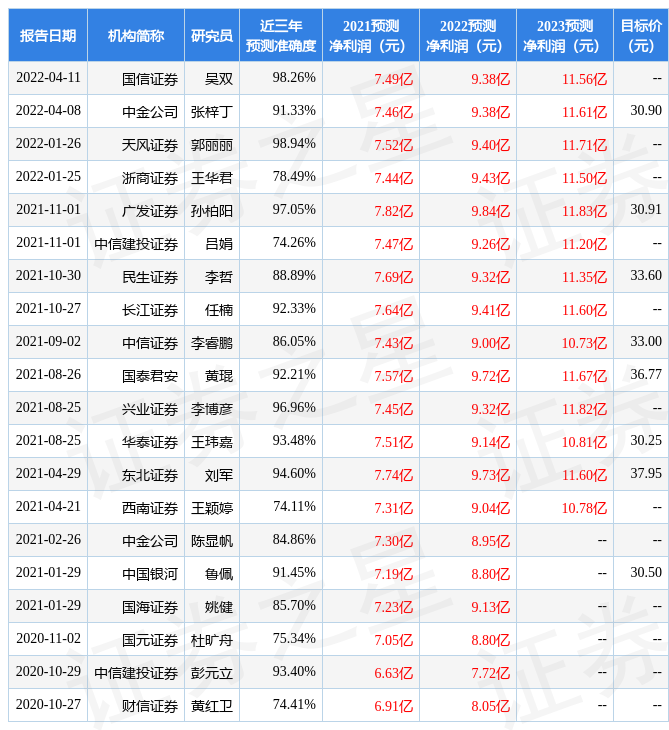Click the target price 30.91
Viewport: 669px width, 730px height.
(x=646, y=210)
